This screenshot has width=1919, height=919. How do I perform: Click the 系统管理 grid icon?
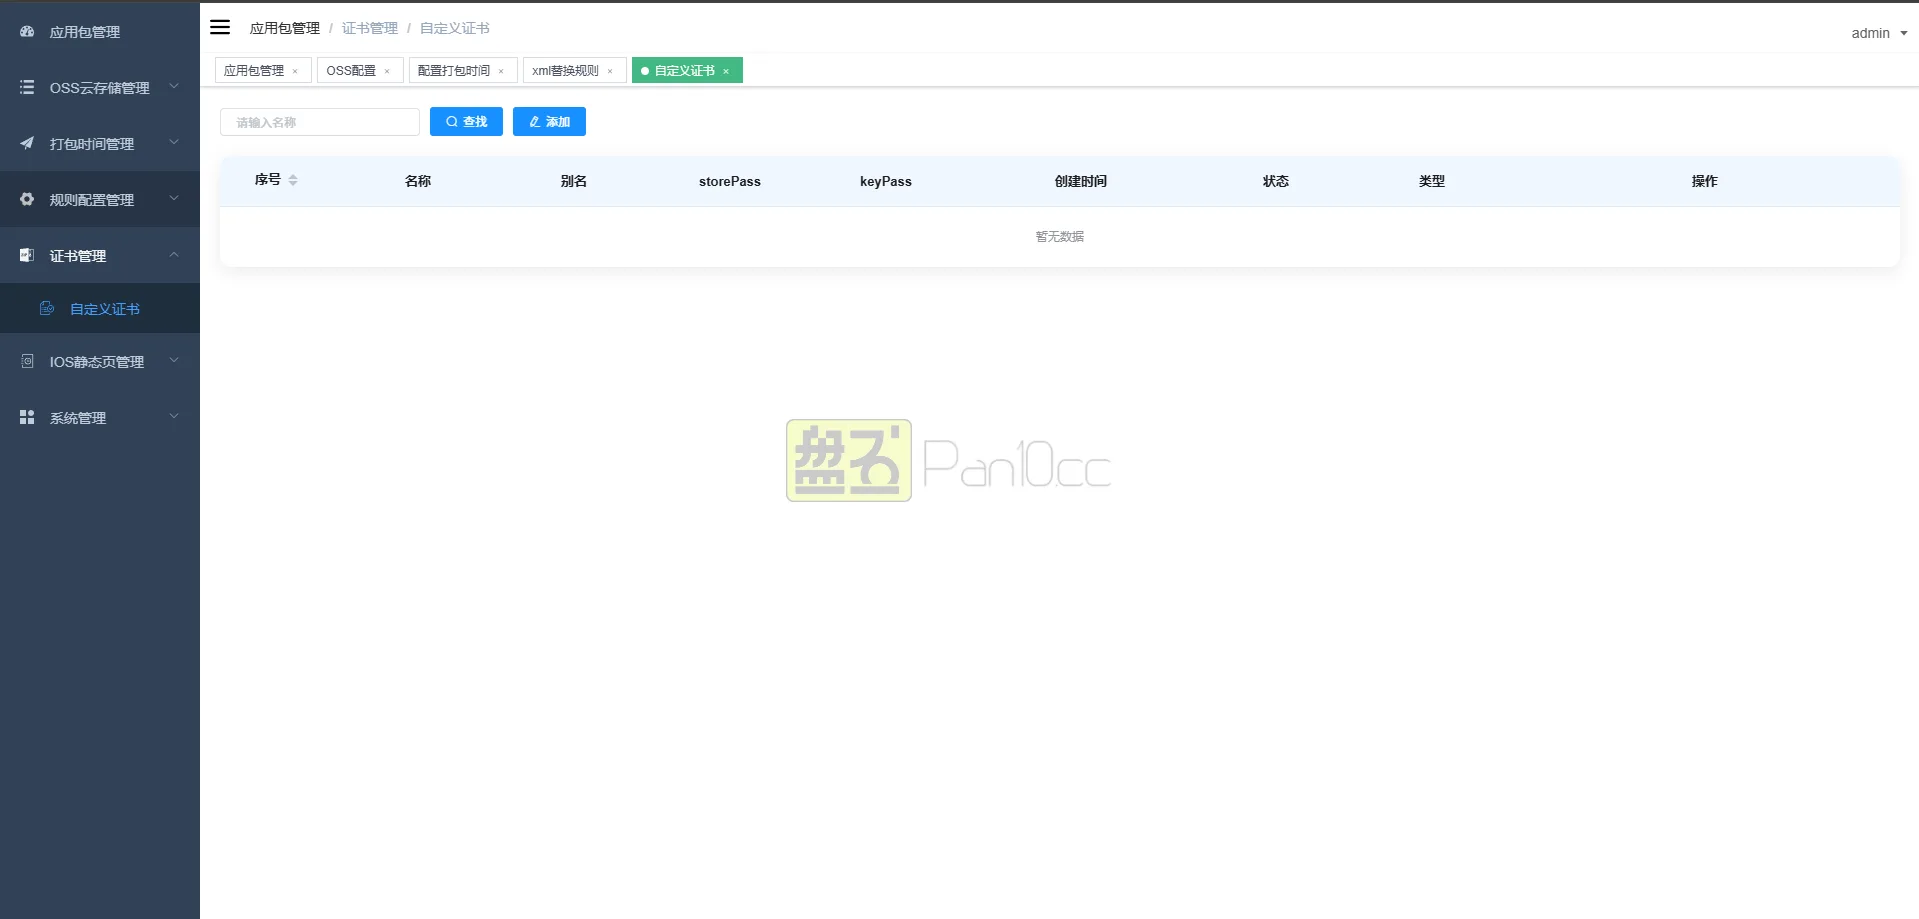(27, 417)
